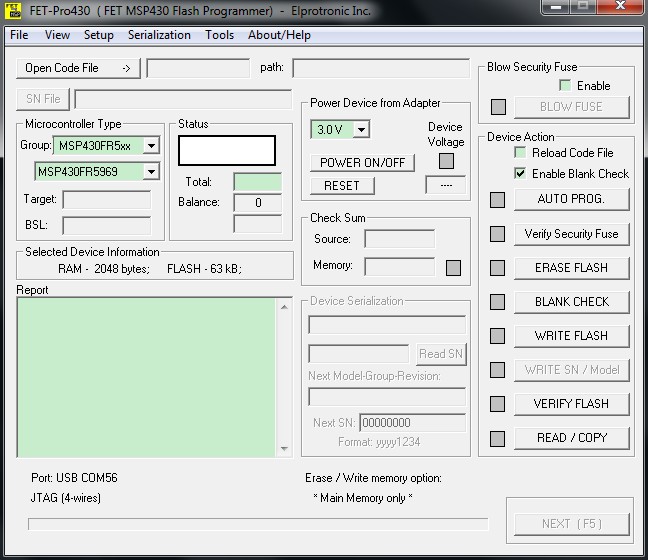Screen dimensions: 648x560
Task: Open the 3.0 V supply voltage dropdown
Action: pos(361,130)
